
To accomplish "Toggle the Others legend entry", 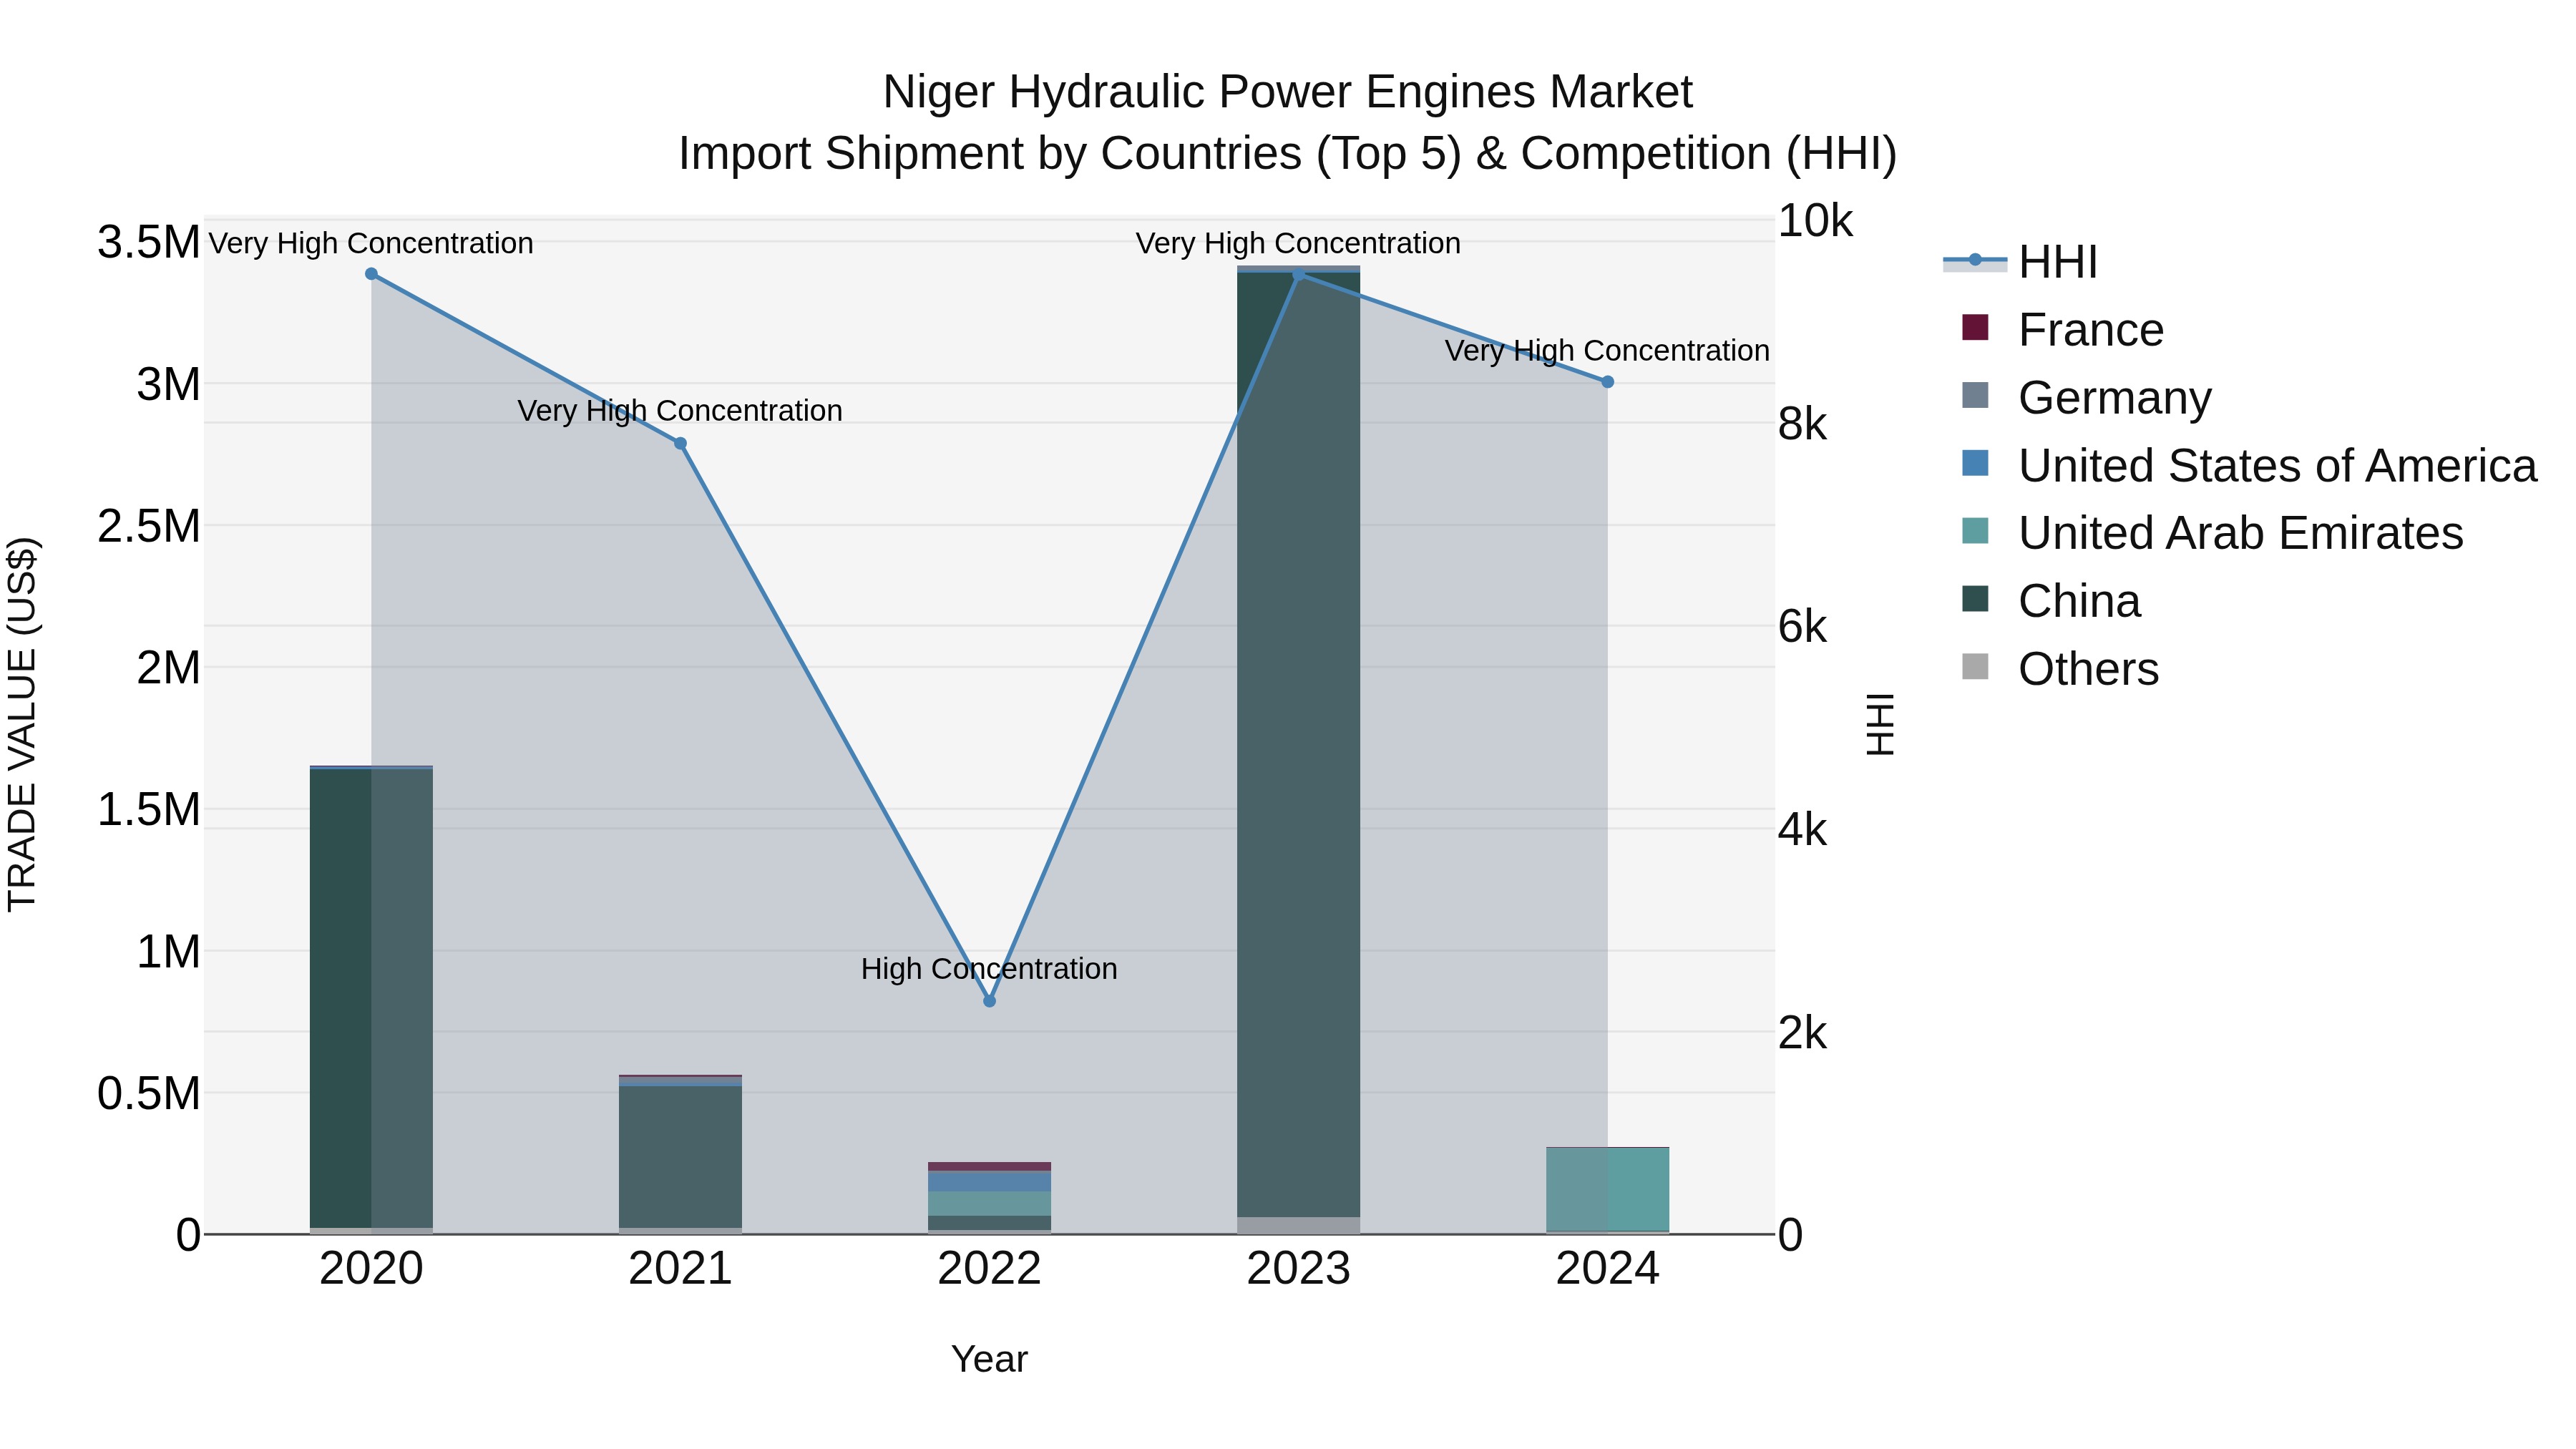I will (2060, 669).
